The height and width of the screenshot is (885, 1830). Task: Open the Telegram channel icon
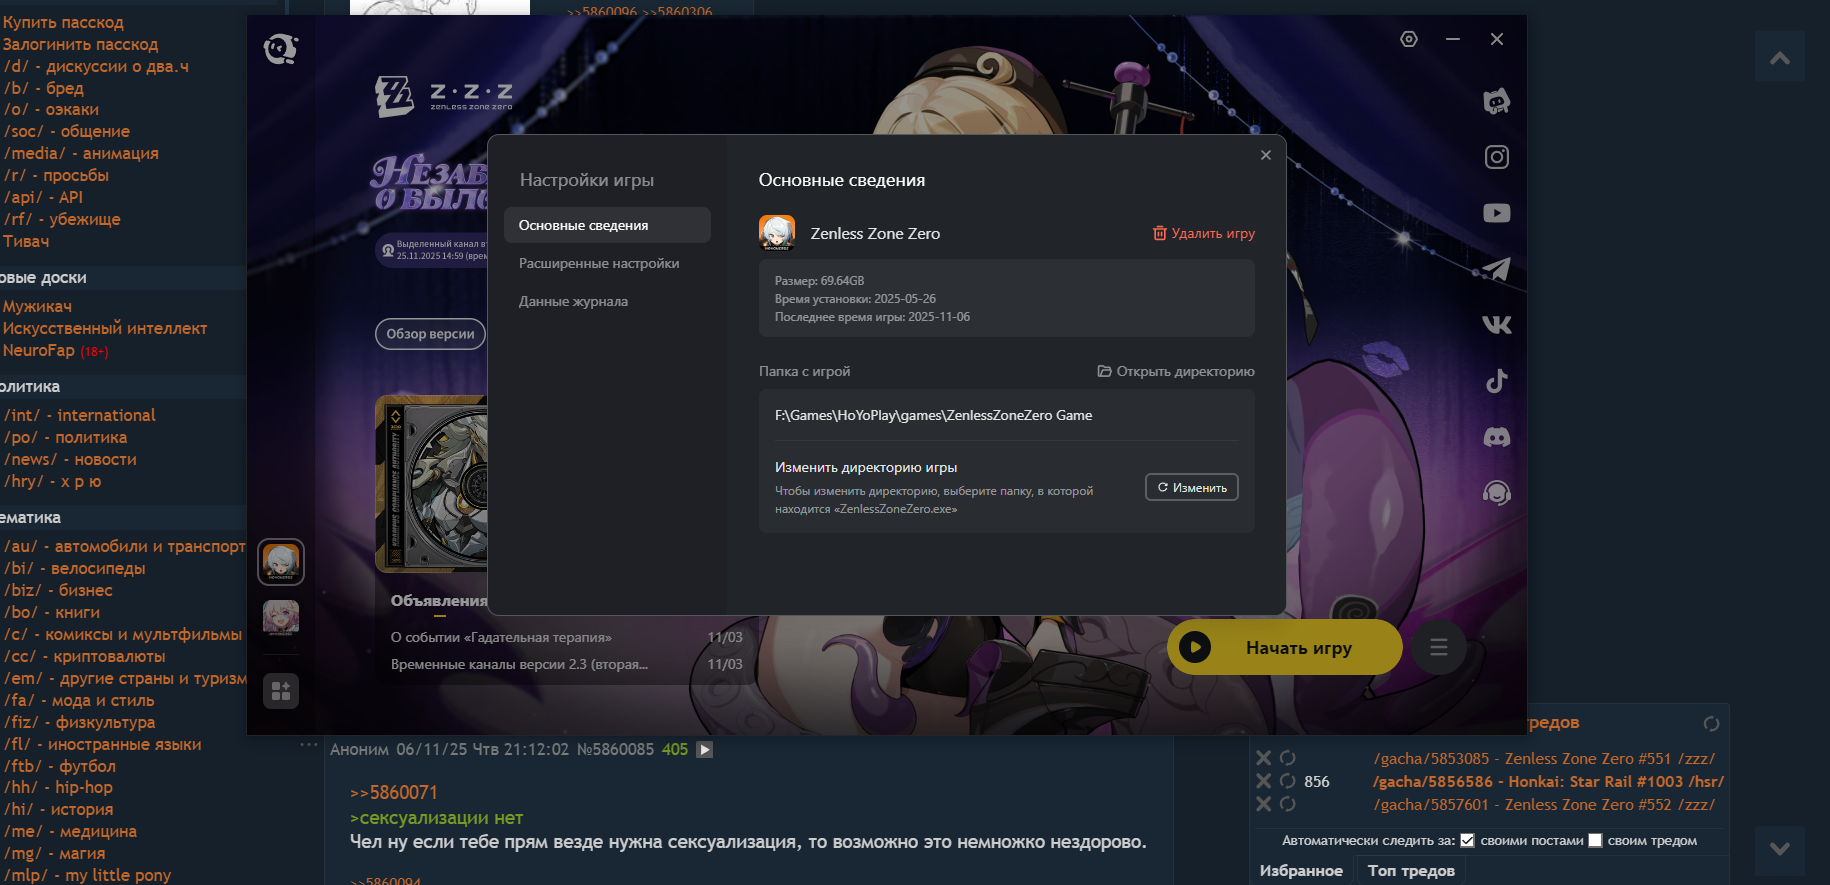point(1497,269)
